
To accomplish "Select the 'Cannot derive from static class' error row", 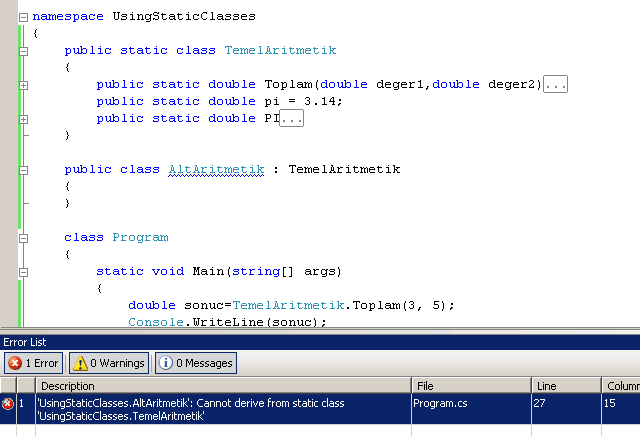I will point(222,410).
